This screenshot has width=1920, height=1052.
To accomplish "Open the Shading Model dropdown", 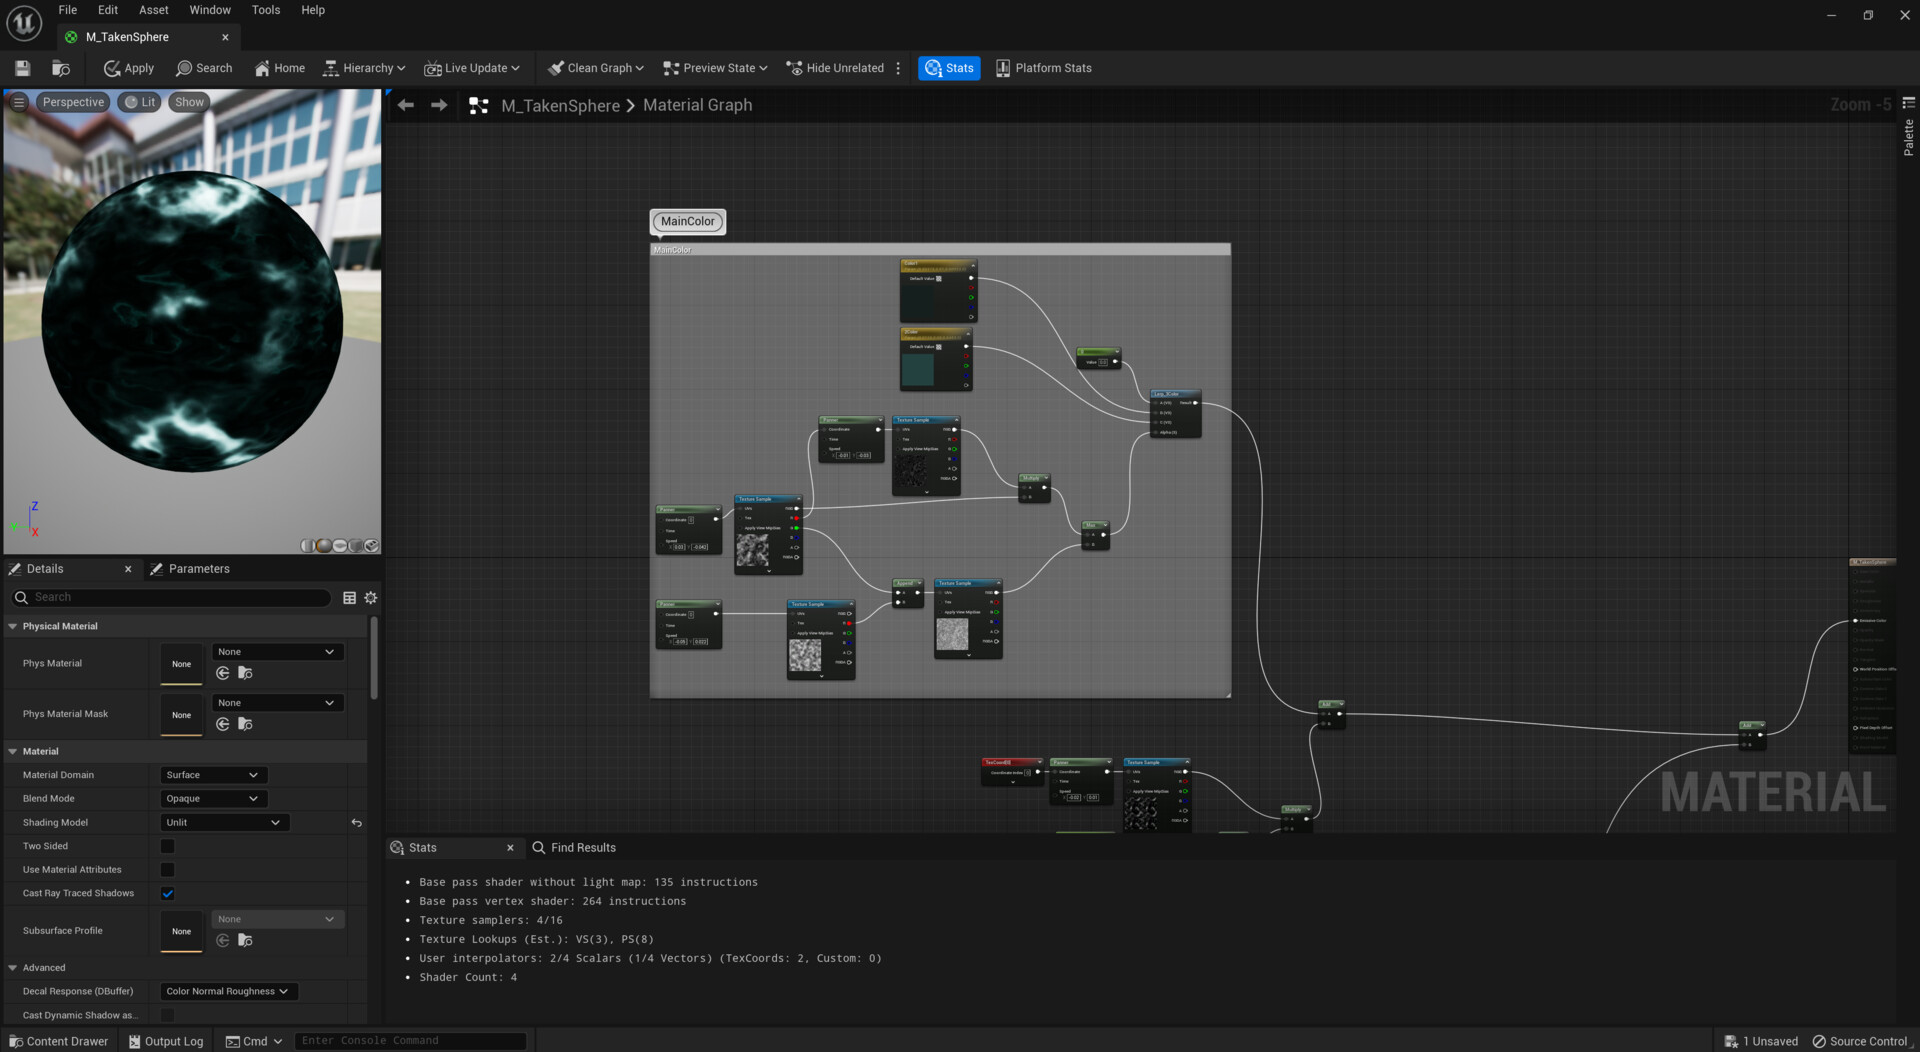I will click(x=223, y=823).
